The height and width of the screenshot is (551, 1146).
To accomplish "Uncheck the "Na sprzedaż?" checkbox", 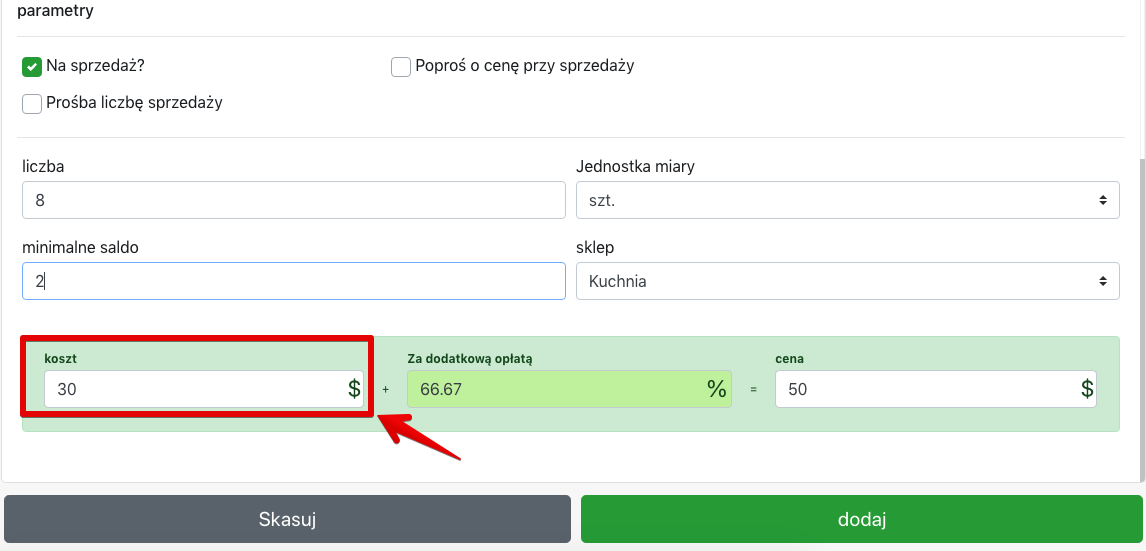I will (x=32, y=67).
